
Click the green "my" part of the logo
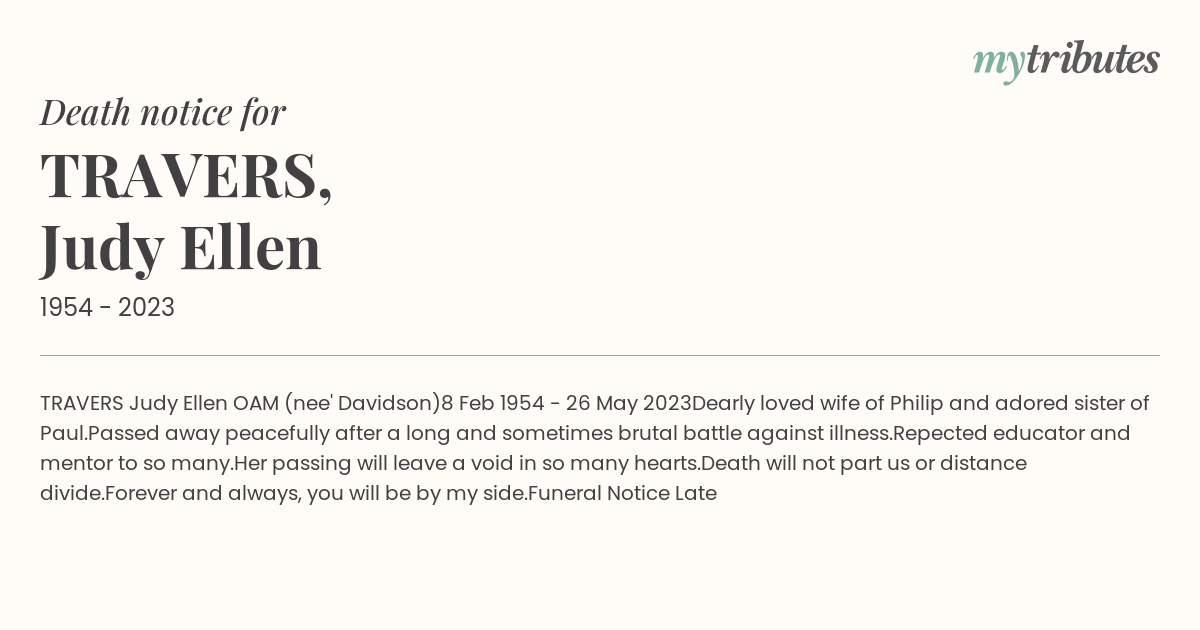998,64
